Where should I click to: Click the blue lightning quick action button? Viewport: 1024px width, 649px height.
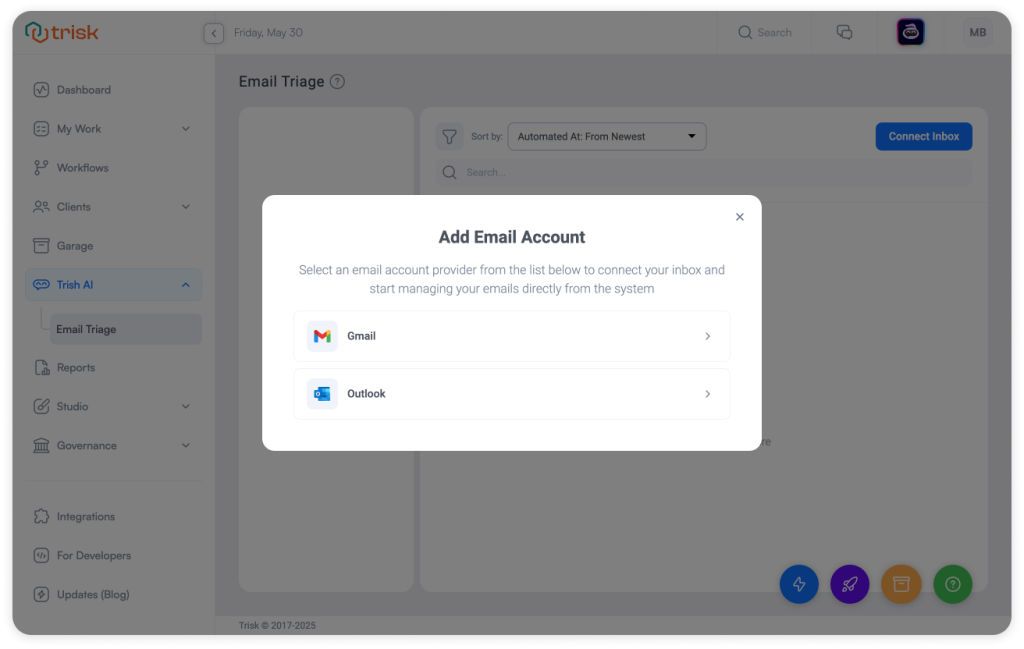point(799,584)
